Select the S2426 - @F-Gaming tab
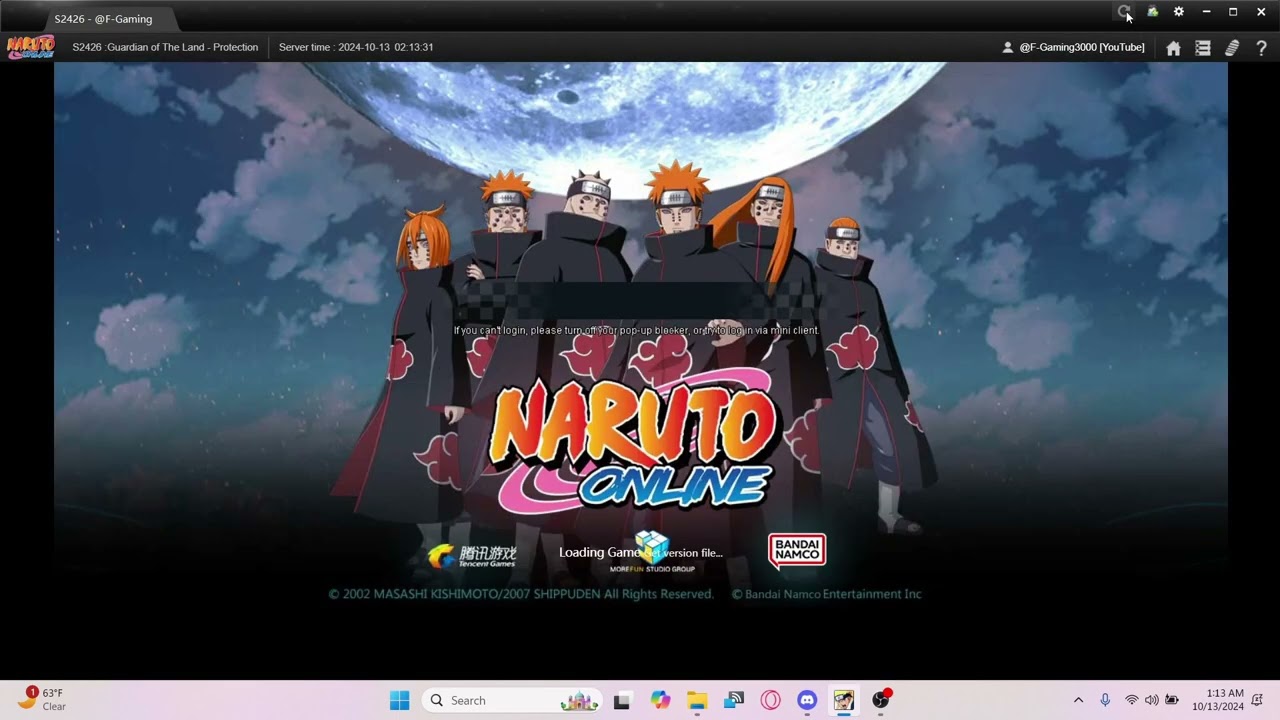1280x720 pixels. (x=103, y=19)
